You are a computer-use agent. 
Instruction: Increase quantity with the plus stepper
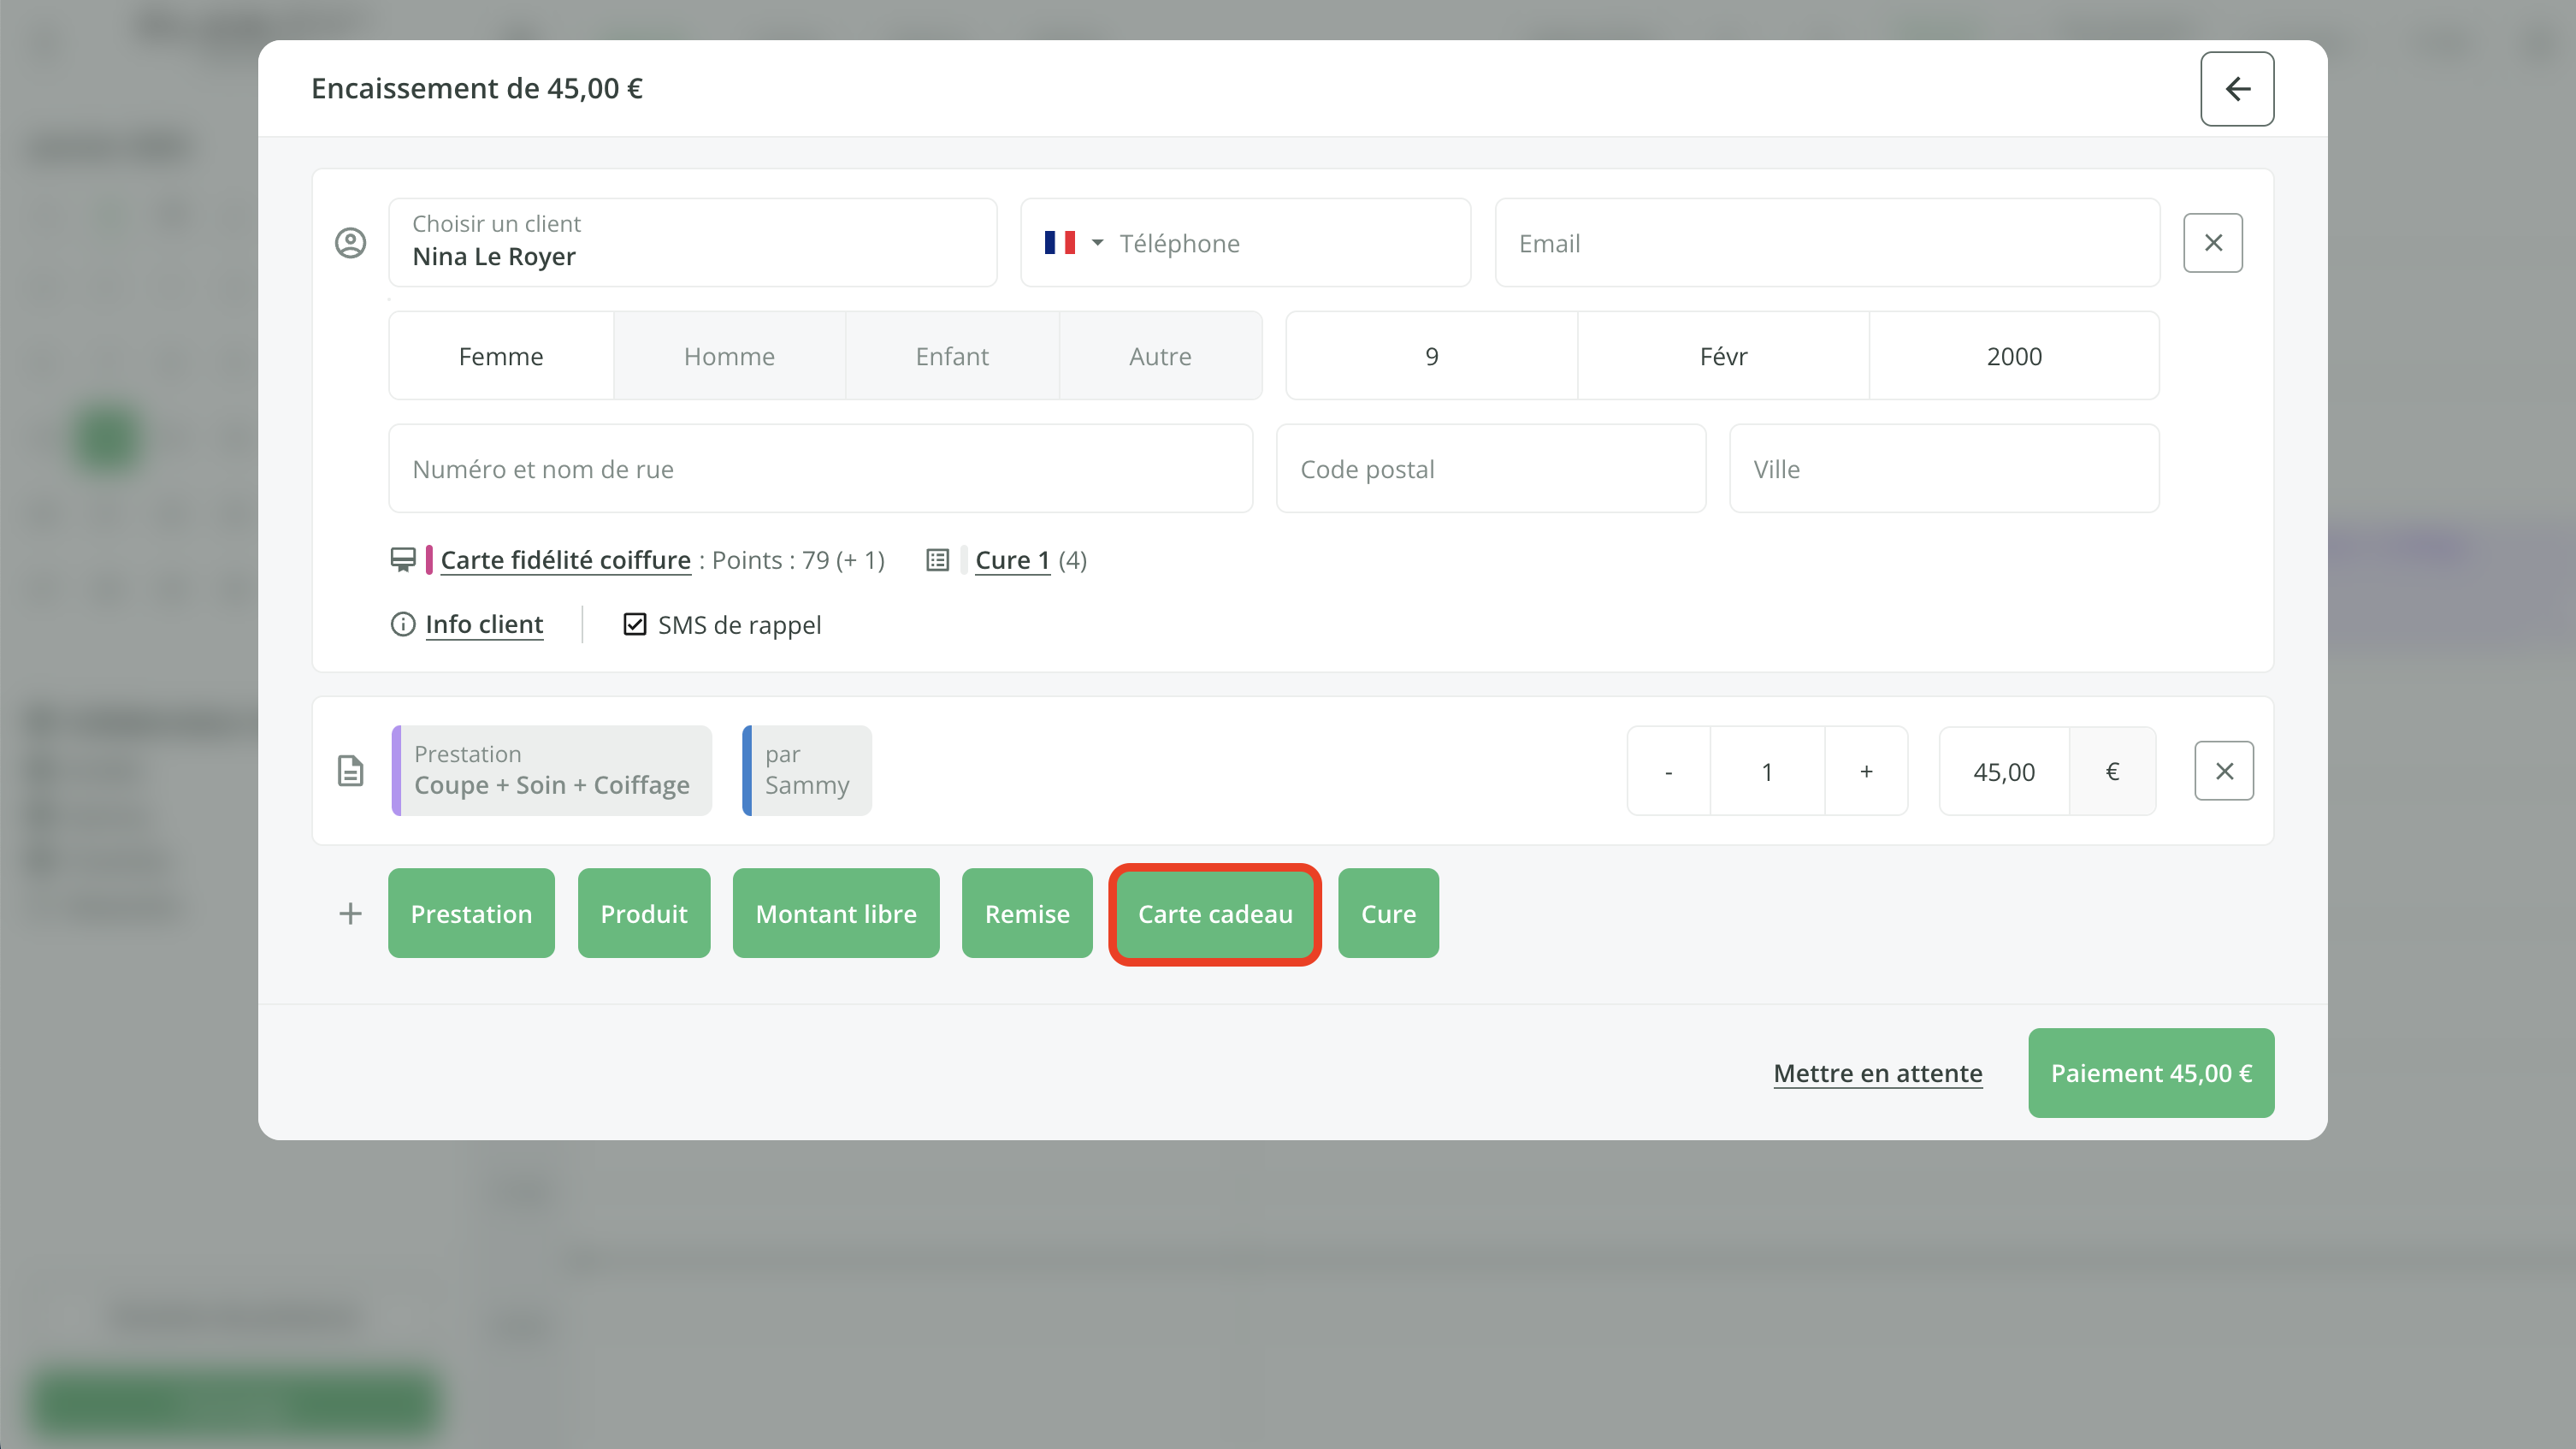pyautogui.click(x=1866, y=771)
